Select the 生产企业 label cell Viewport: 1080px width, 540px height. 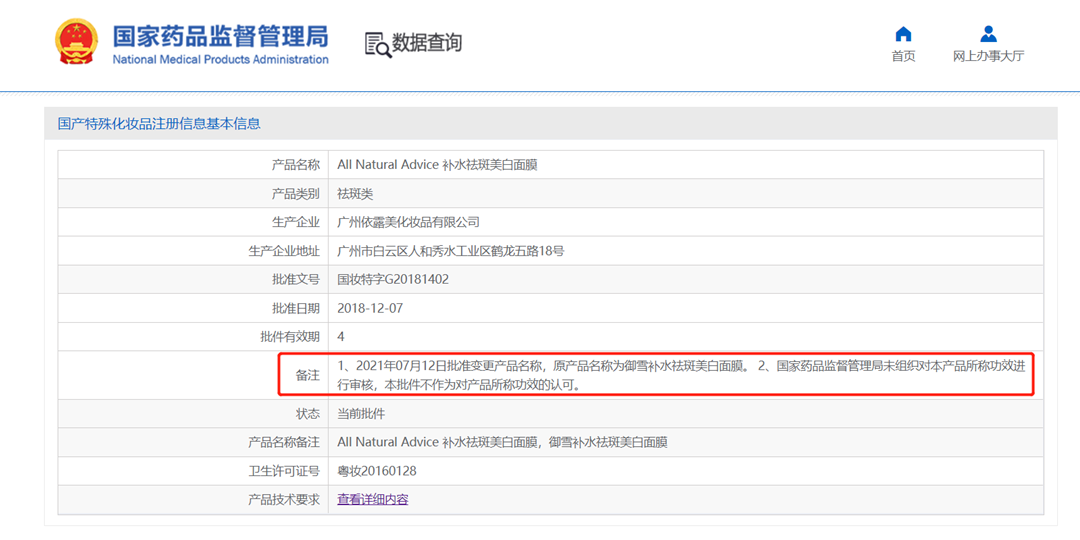[193, 222]
